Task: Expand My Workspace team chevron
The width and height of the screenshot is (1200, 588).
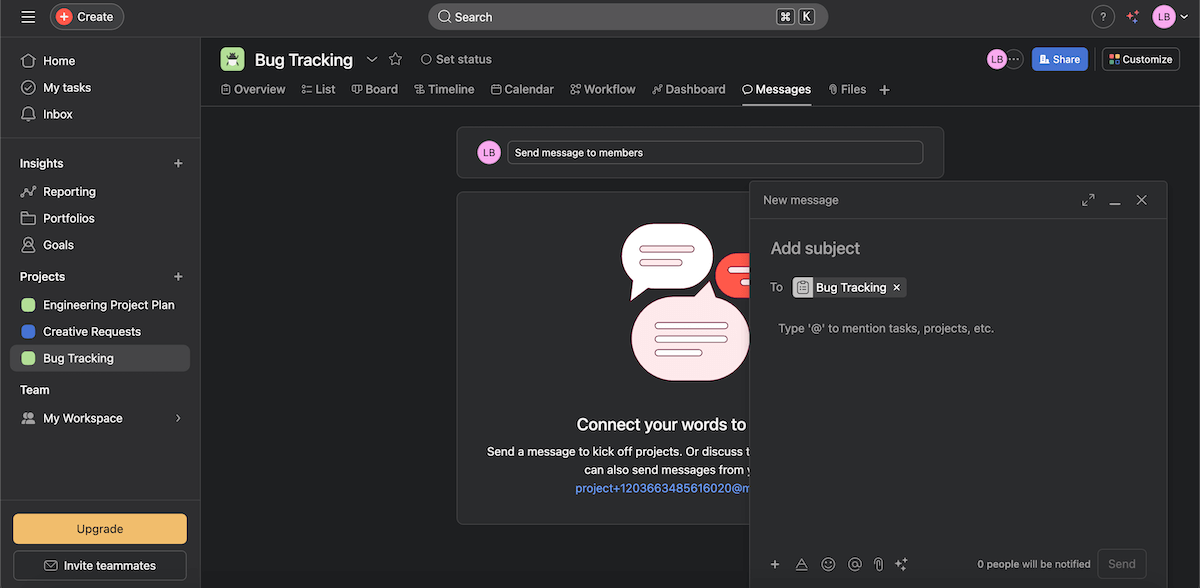Action: (178, 418)
